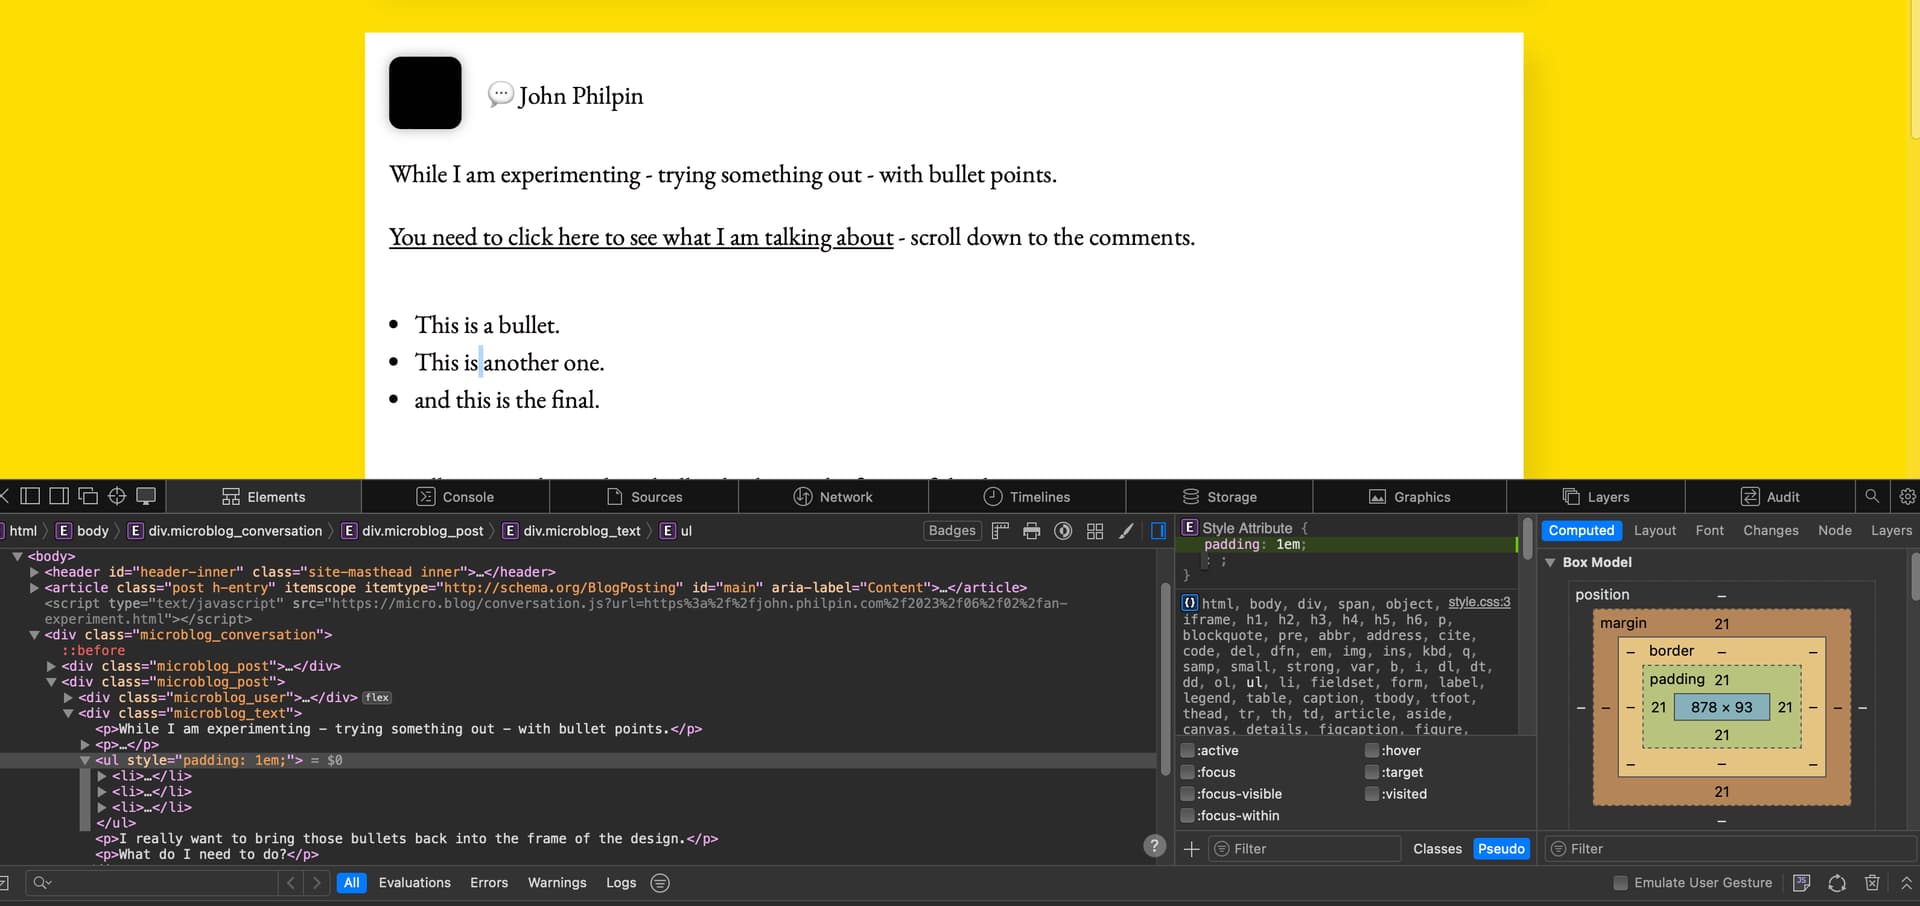Collapse the selected ul style node
Screen dimensions: 1920x906
pos(85,761)
